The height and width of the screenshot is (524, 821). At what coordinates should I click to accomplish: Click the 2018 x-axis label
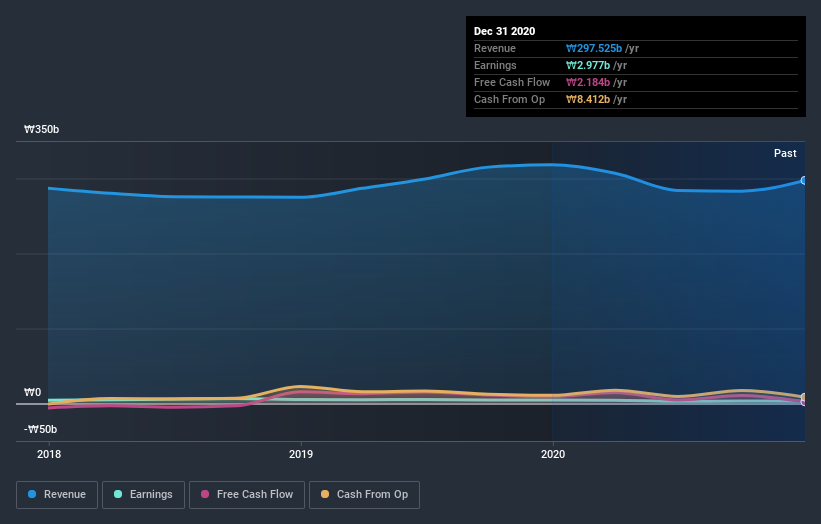49,454
